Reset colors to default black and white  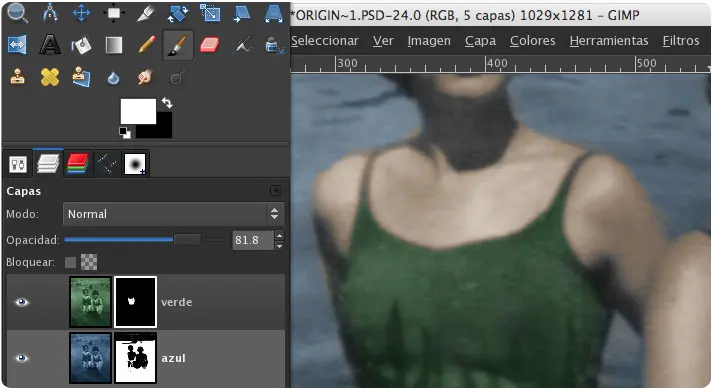tap(125, 133)
